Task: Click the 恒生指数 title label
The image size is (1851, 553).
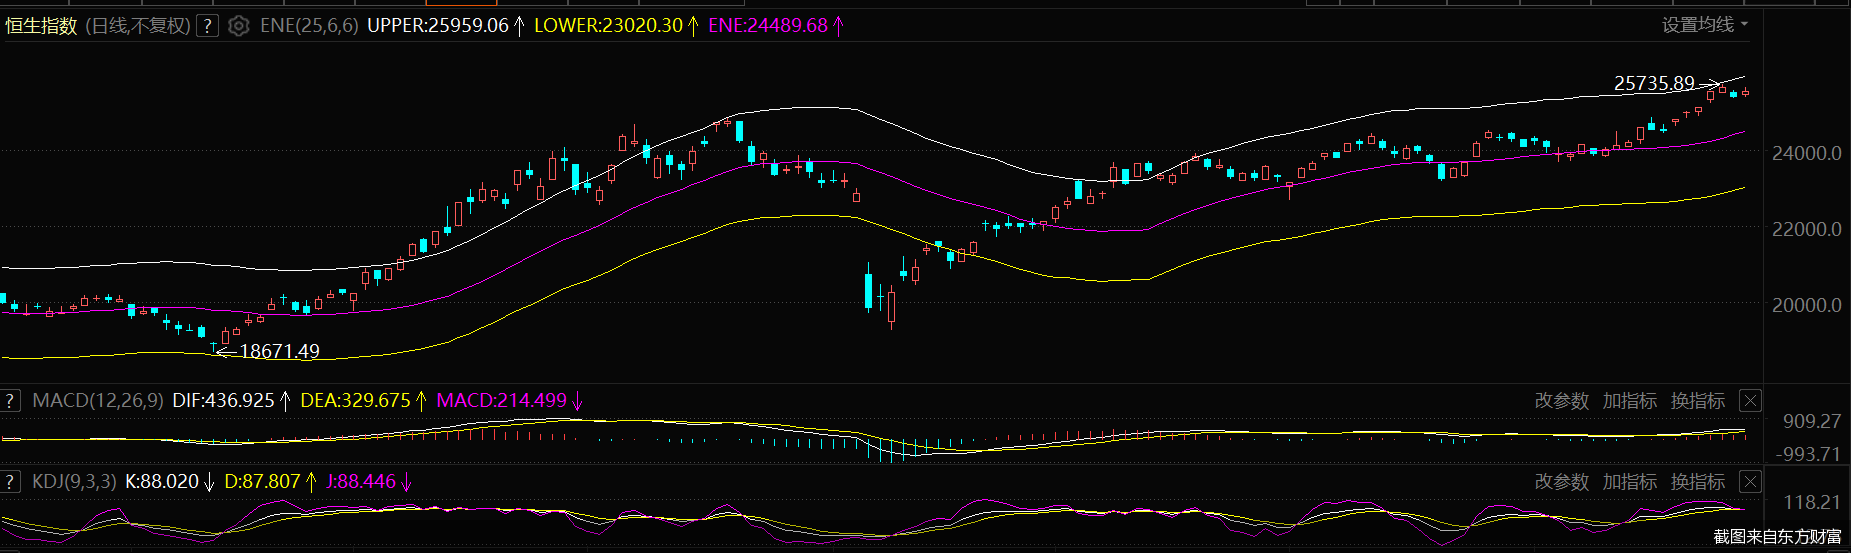Action: pos(41,26)
